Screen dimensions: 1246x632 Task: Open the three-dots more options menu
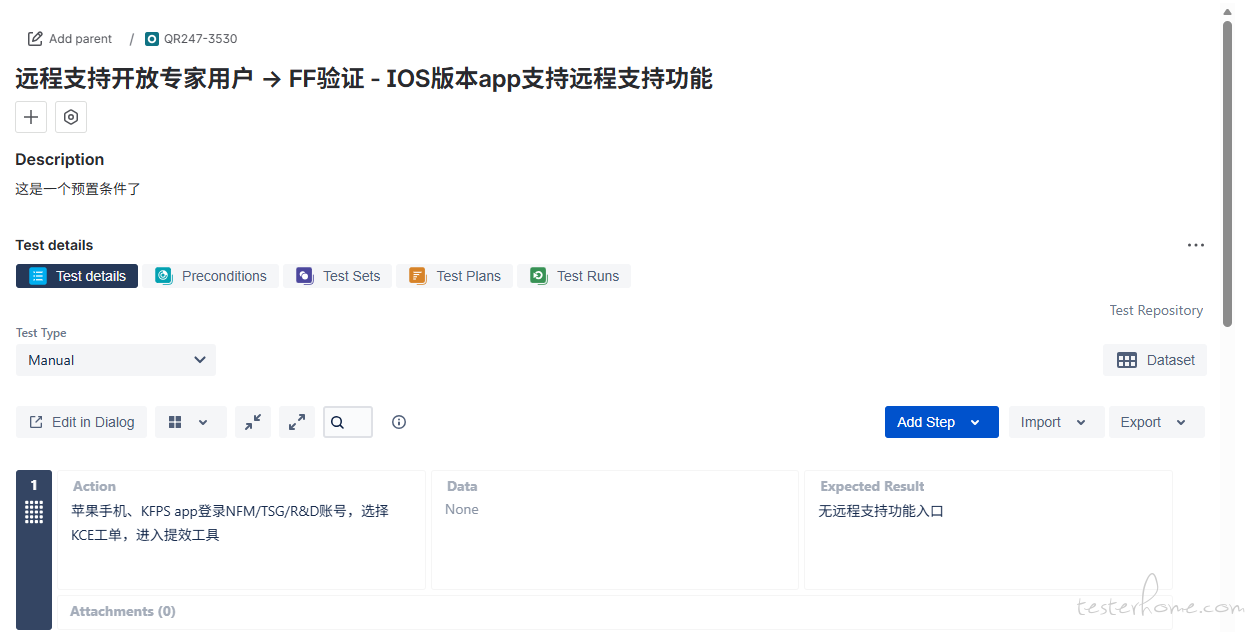click(1195, 245)
